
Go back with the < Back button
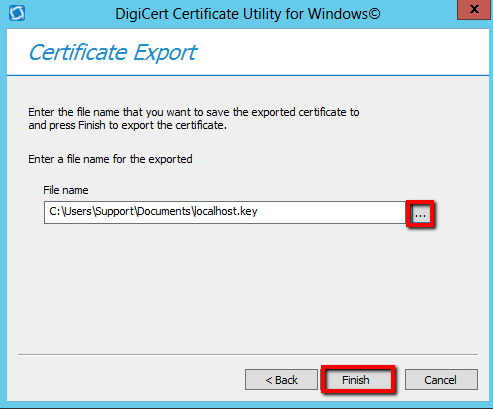281,380
